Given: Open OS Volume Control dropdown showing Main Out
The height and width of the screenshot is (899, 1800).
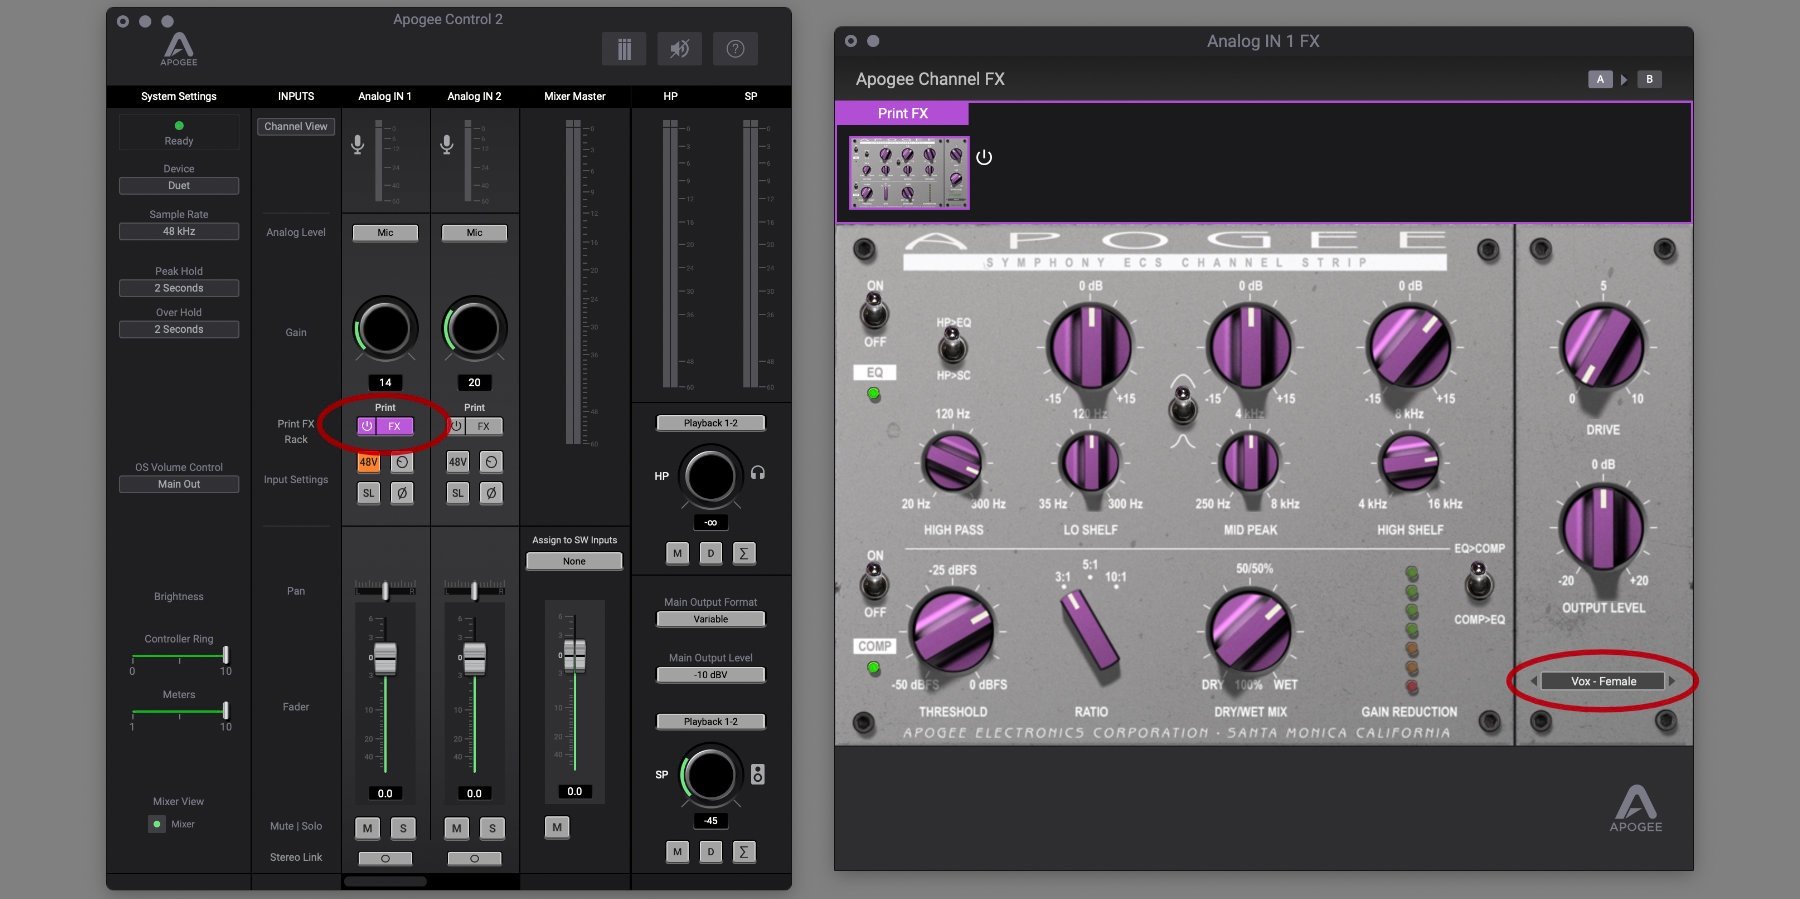Looking at the screenshot, I should click(179, 484).
